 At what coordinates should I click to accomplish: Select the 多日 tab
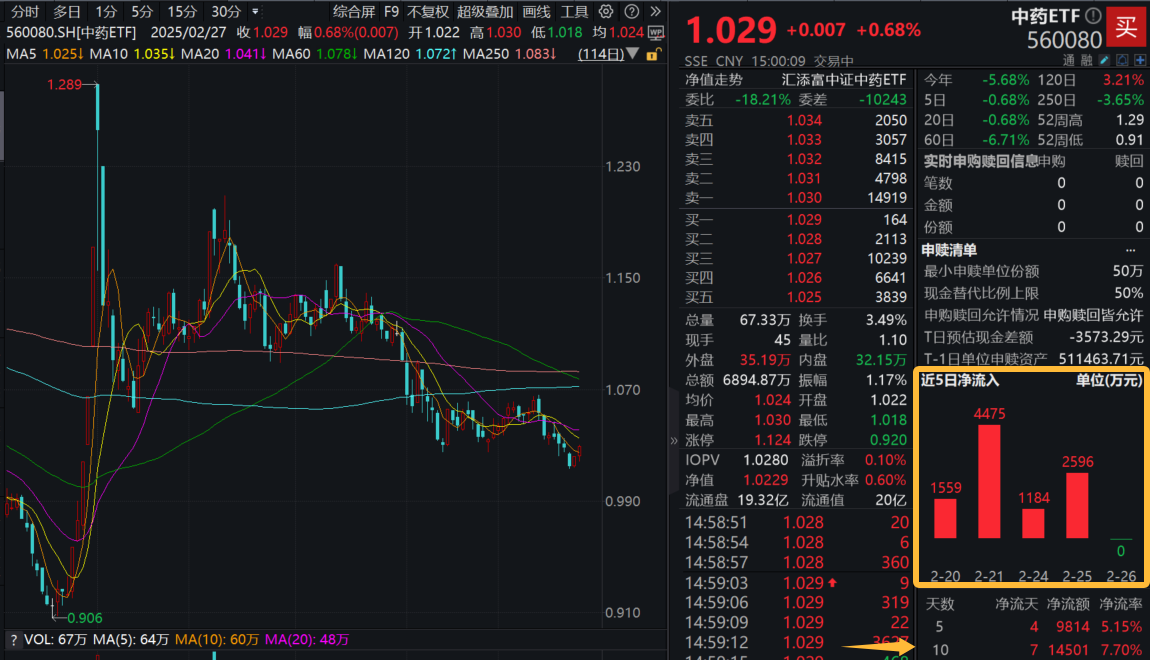pos(65,13)
